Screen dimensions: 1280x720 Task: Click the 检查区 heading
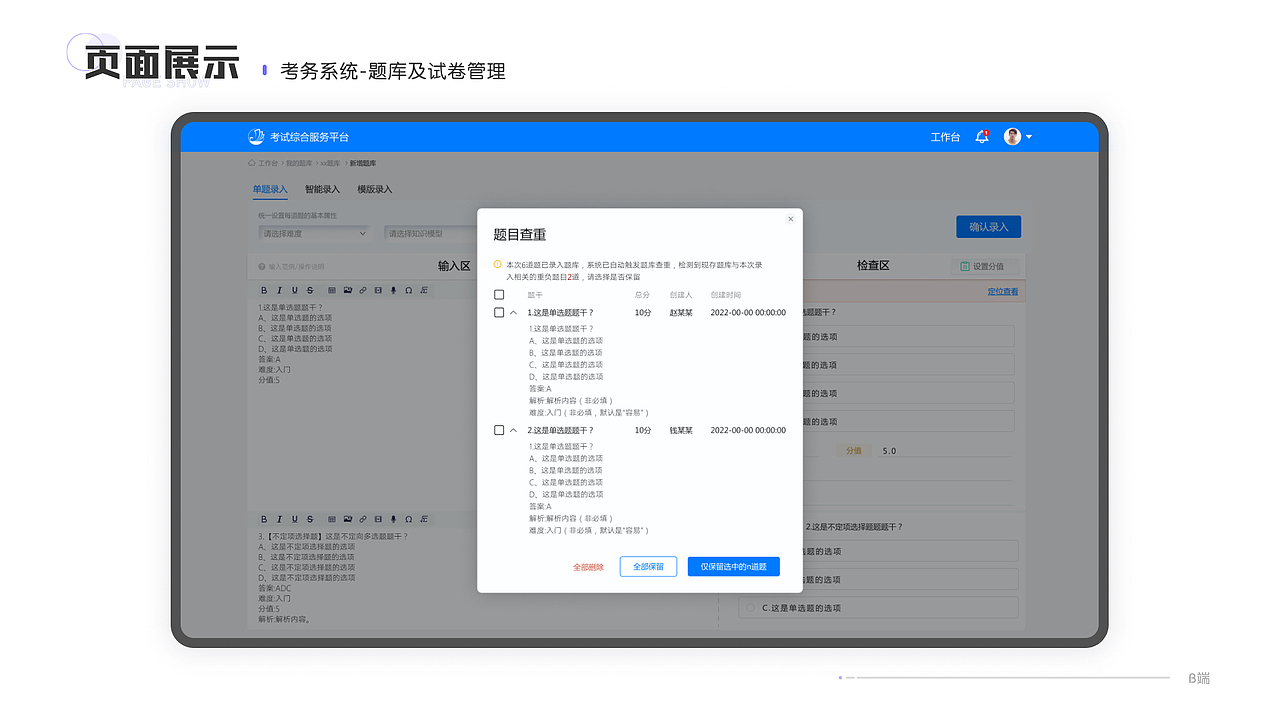(x=873, y=266)
